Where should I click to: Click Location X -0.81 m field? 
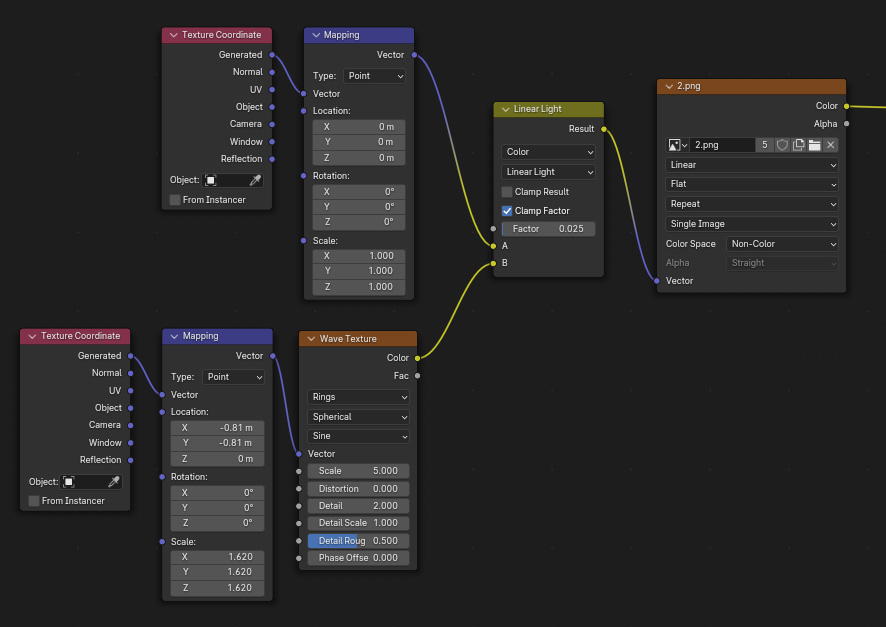tap(218, 428)
